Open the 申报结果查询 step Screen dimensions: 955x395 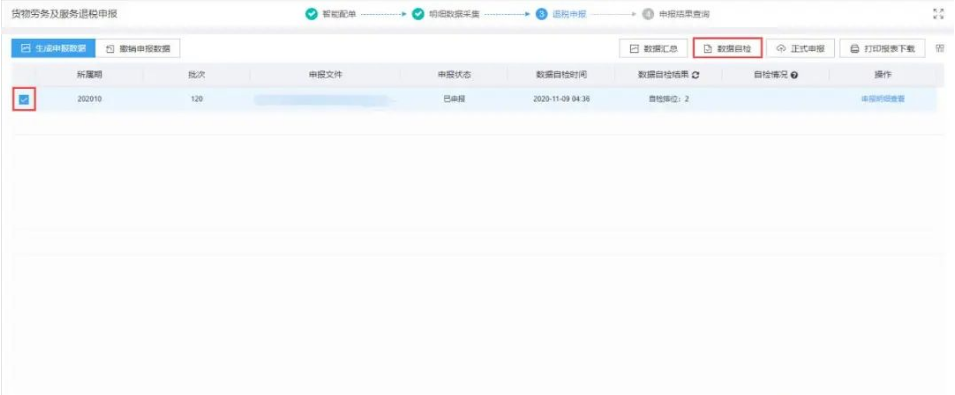click(676, 14)
